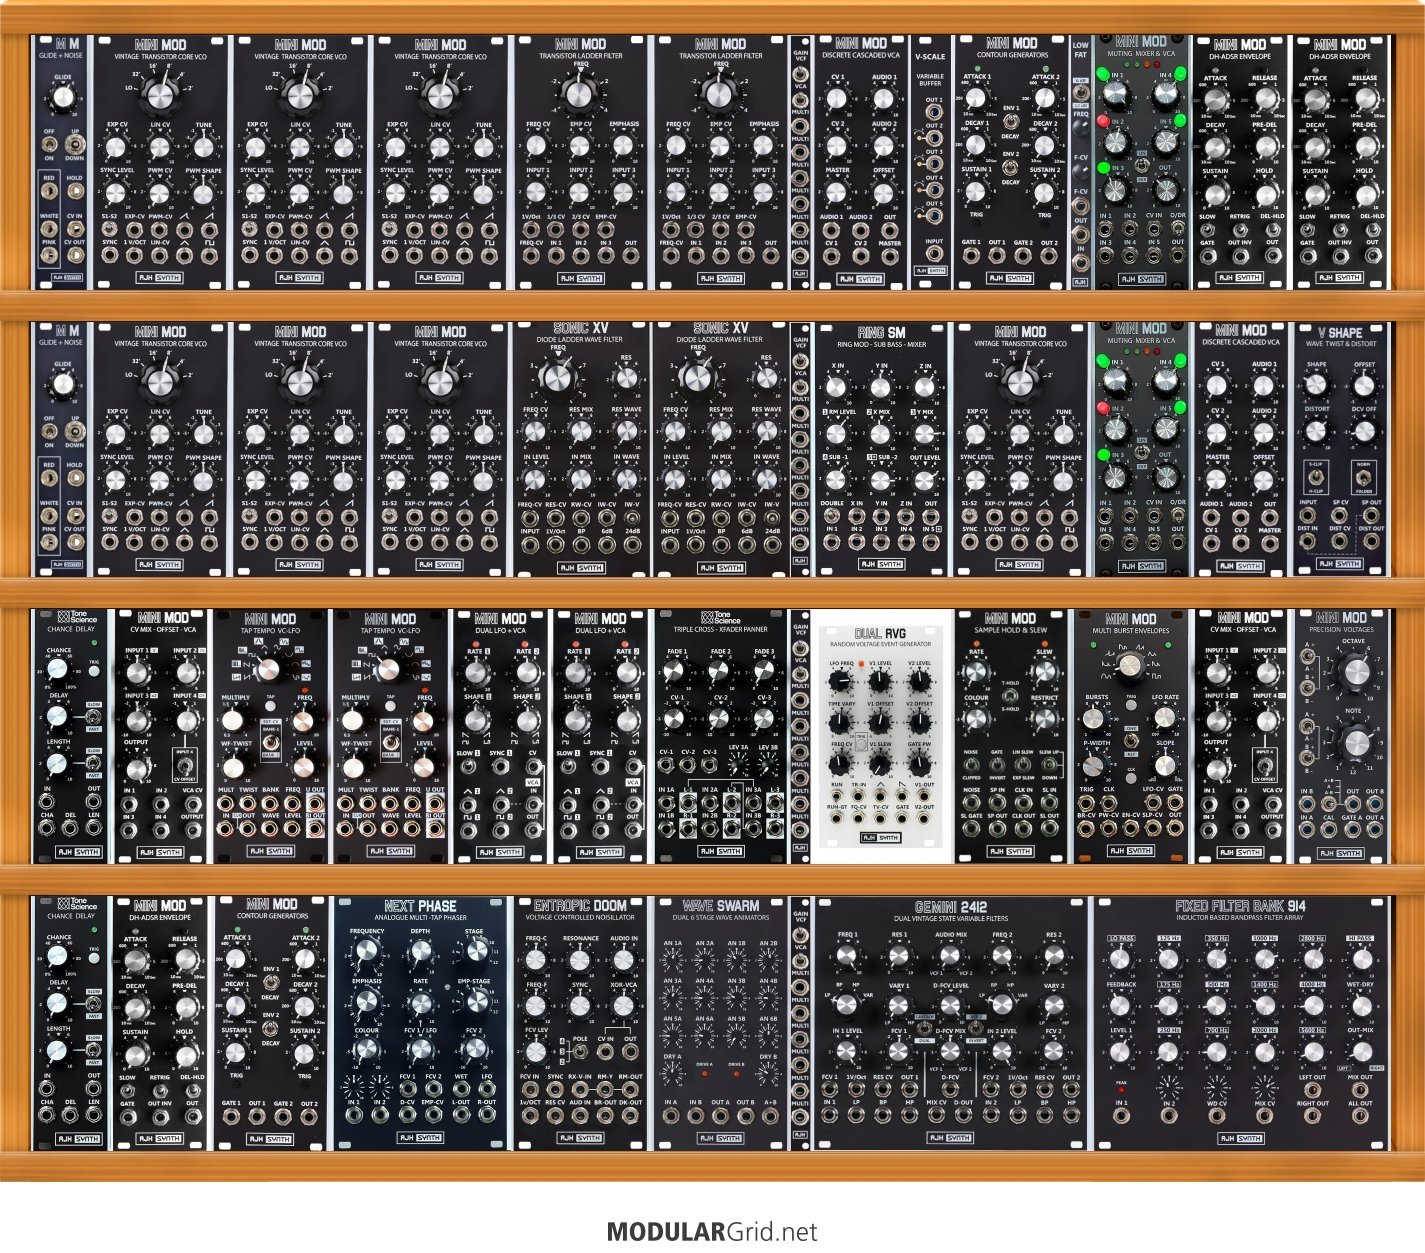Click the RESONANCE knob on Entropic Doom
This screenshot has height=1253, width=1425.
580,960
